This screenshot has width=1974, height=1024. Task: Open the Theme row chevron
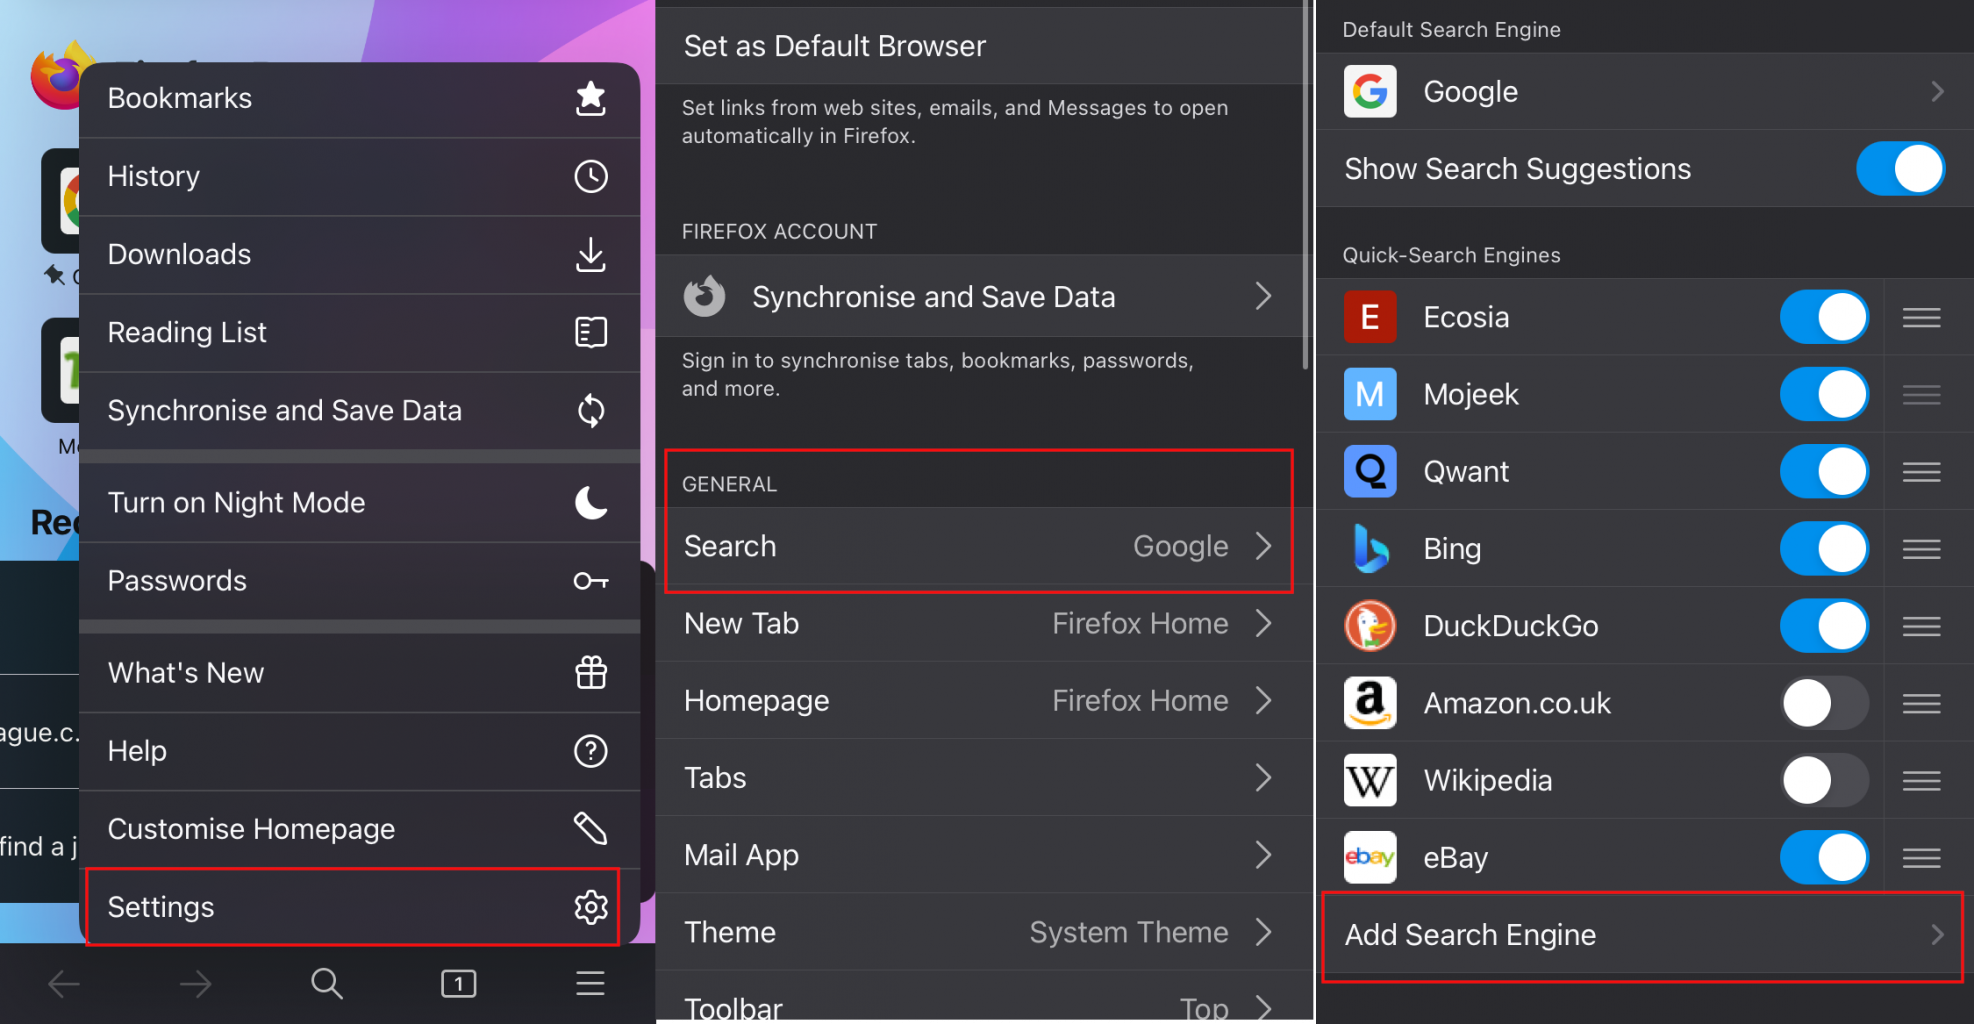[x=1264, y=932]
